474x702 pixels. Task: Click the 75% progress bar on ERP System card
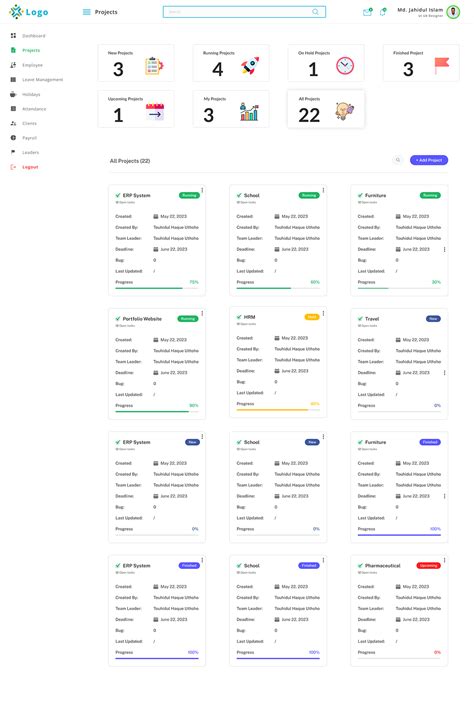click(157, 288)
